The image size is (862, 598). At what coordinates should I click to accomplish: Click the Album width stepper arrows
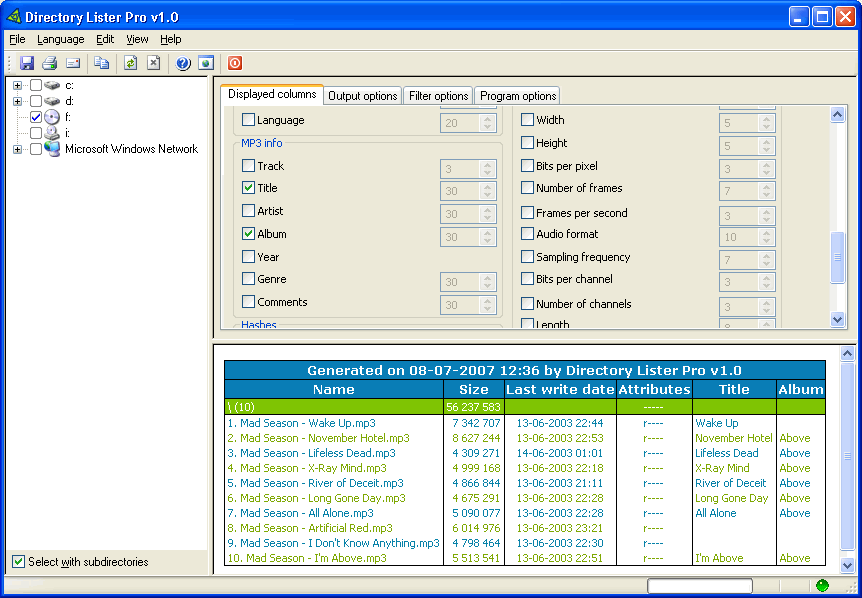tap(488, 237)
